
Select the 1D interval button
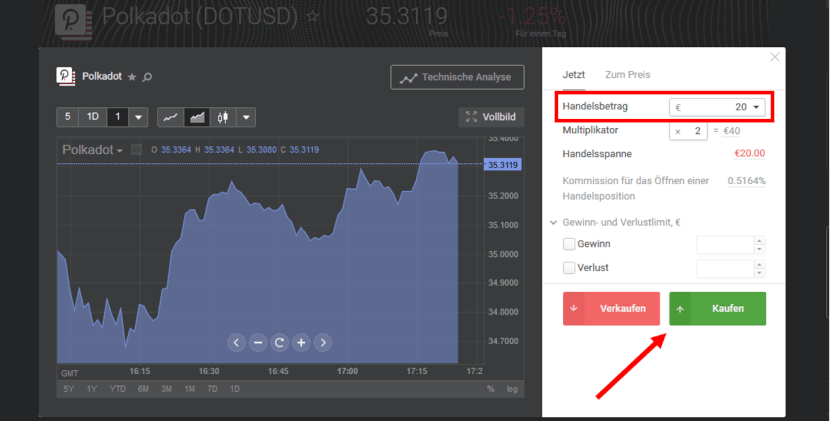pyautogui.click(x=93, y=117)
